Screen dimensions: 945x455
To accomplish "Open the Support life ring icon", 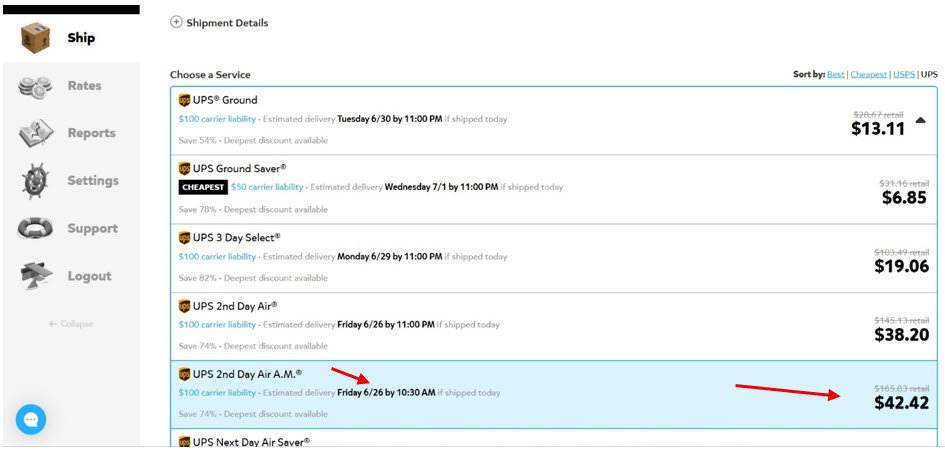I will point(36,229).
